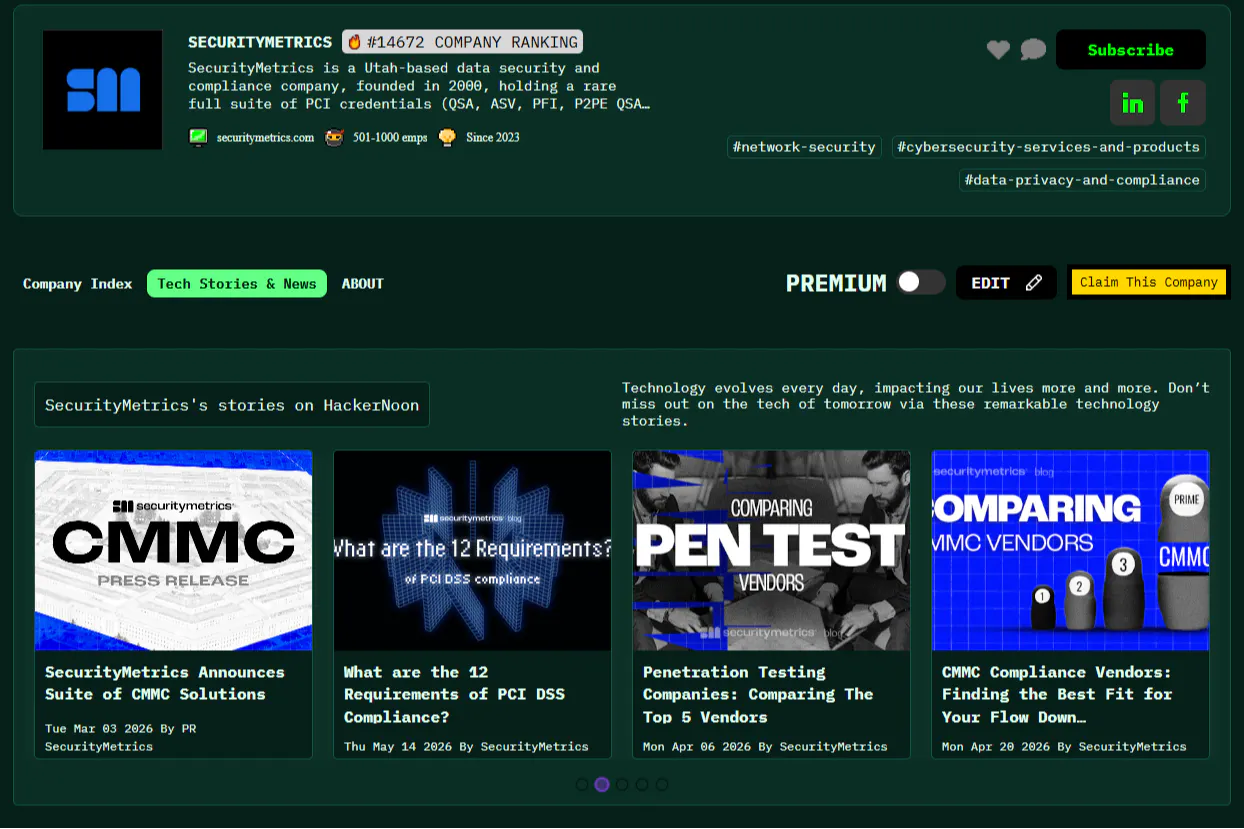This screenshot has width=1244, height=829.
Task: Click 'SecurityMetrics's stories on HackerNoon' label
Action: pos(232,405)
